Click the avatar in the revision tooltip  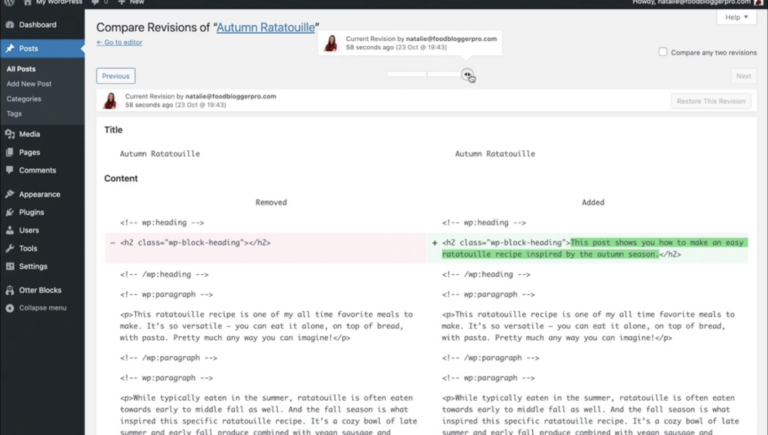(331, 43)
